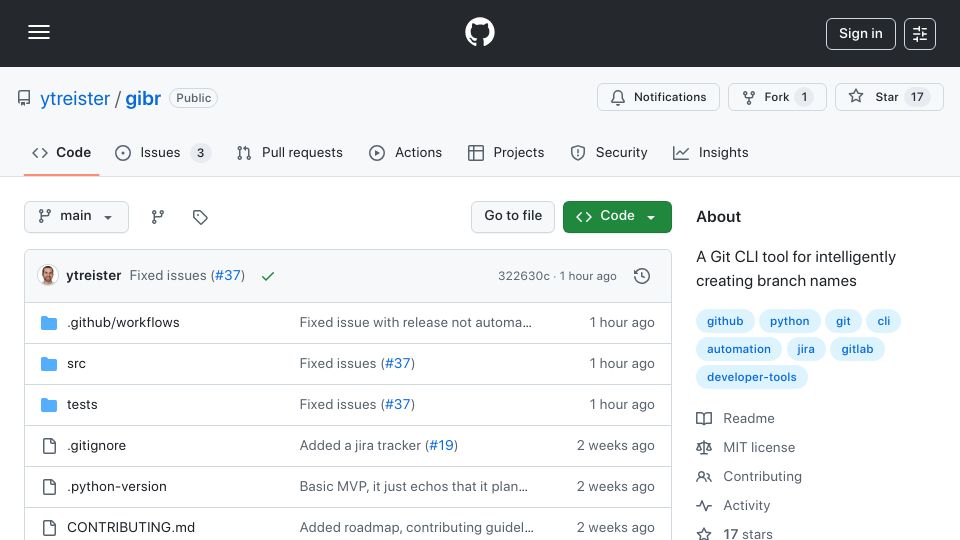The width and height of the screenshot is (960, 540).
Task: Open the tests folder
Action: (82, 405)
